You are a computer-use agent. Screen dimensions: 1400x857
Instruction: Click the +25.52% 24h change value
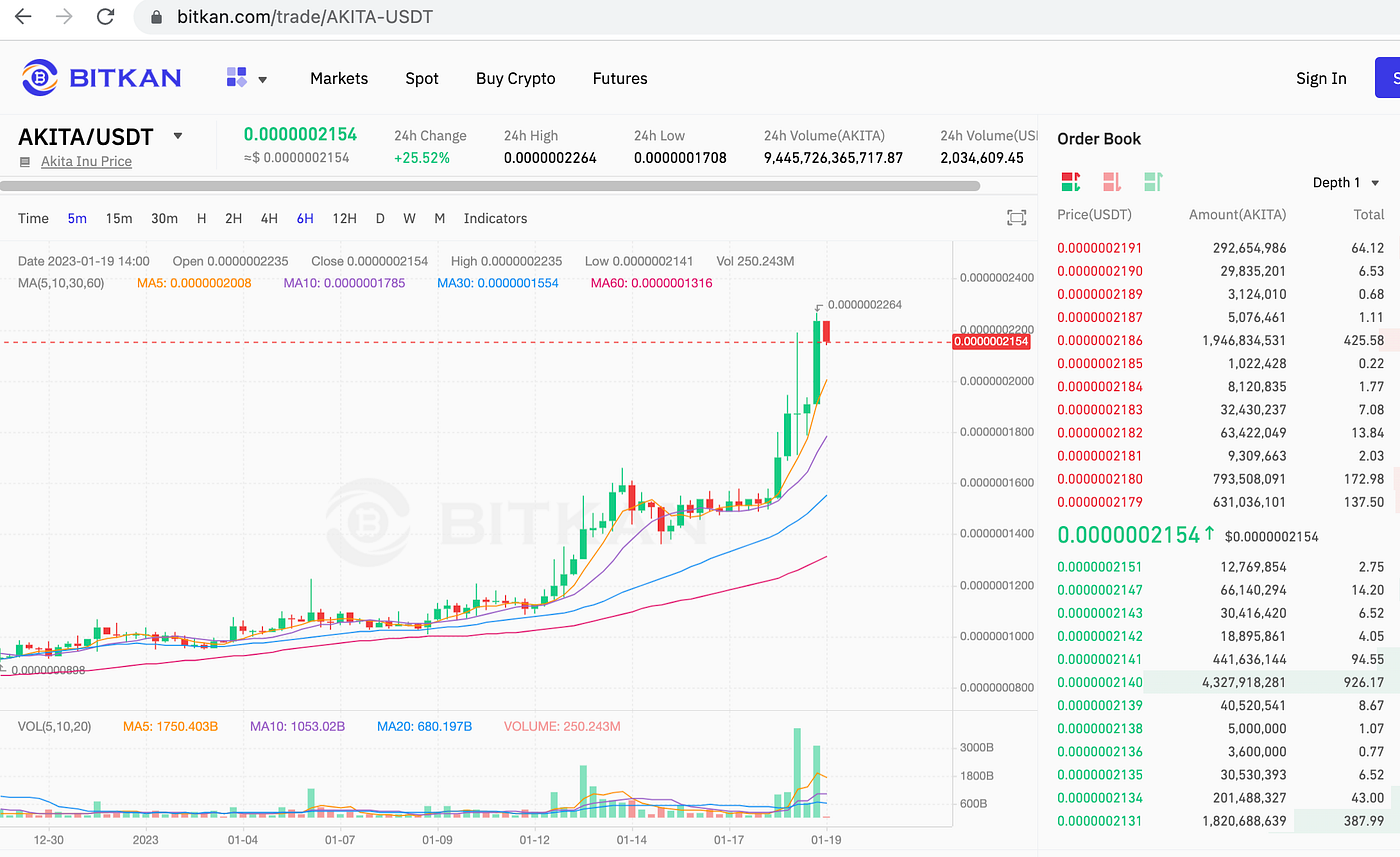[x=422, y=158]
